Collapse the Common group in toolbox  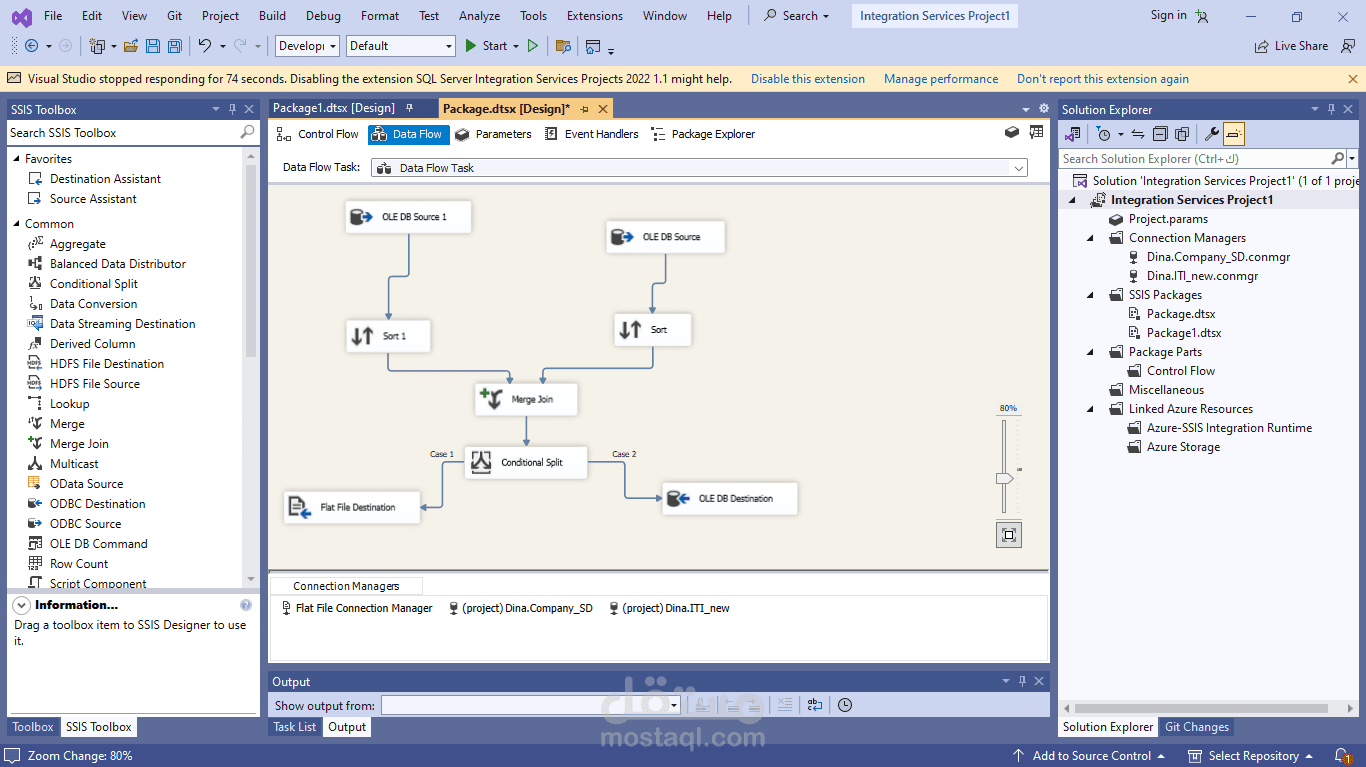[16, 224]
